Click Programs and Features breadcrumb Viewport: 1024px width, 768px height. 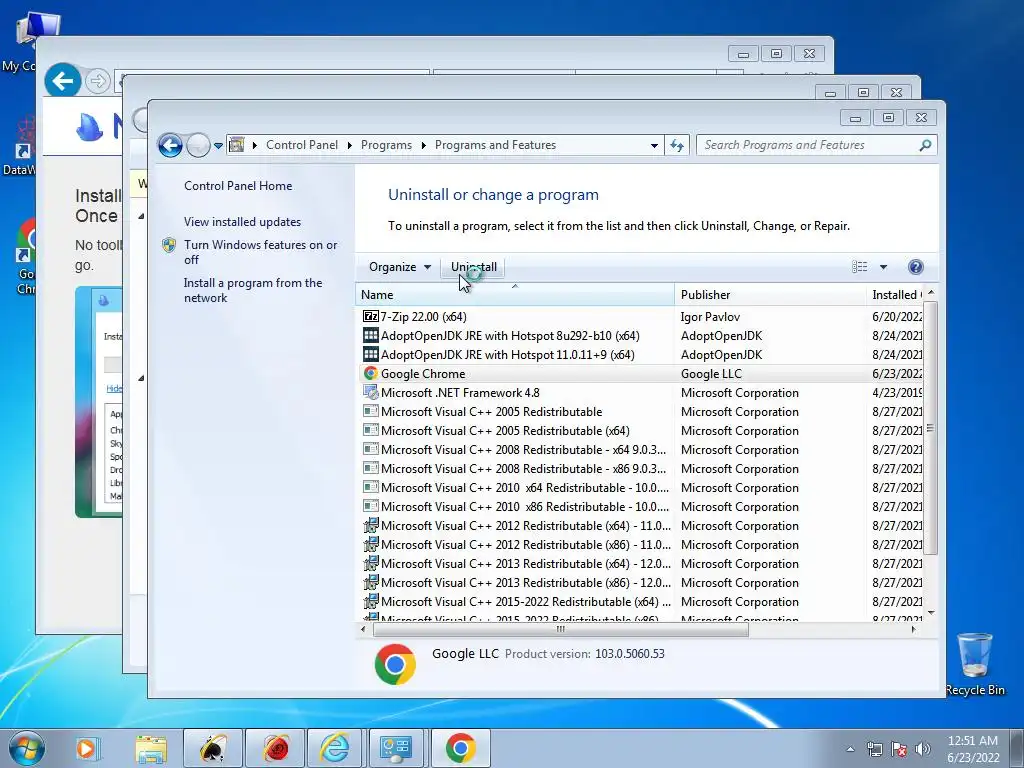[x=495, y=145]
